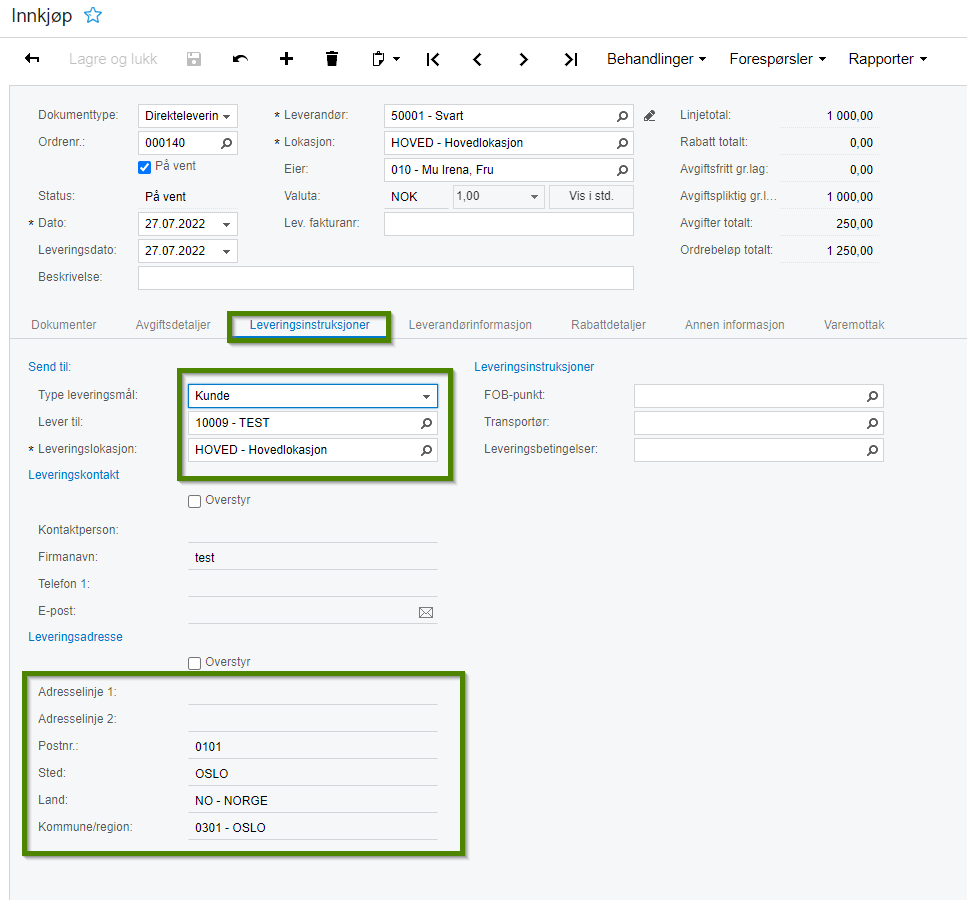
Task: Uncheck the På vent checkbox
Action: (x=144, y=167)
